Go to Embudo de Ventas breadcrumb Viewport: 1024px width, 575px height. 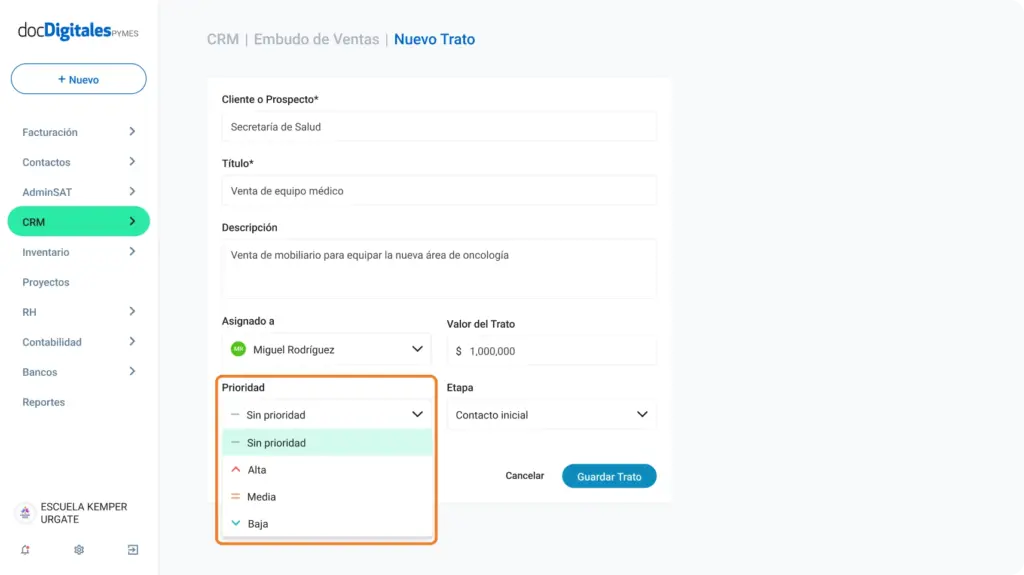click(316, 39)
